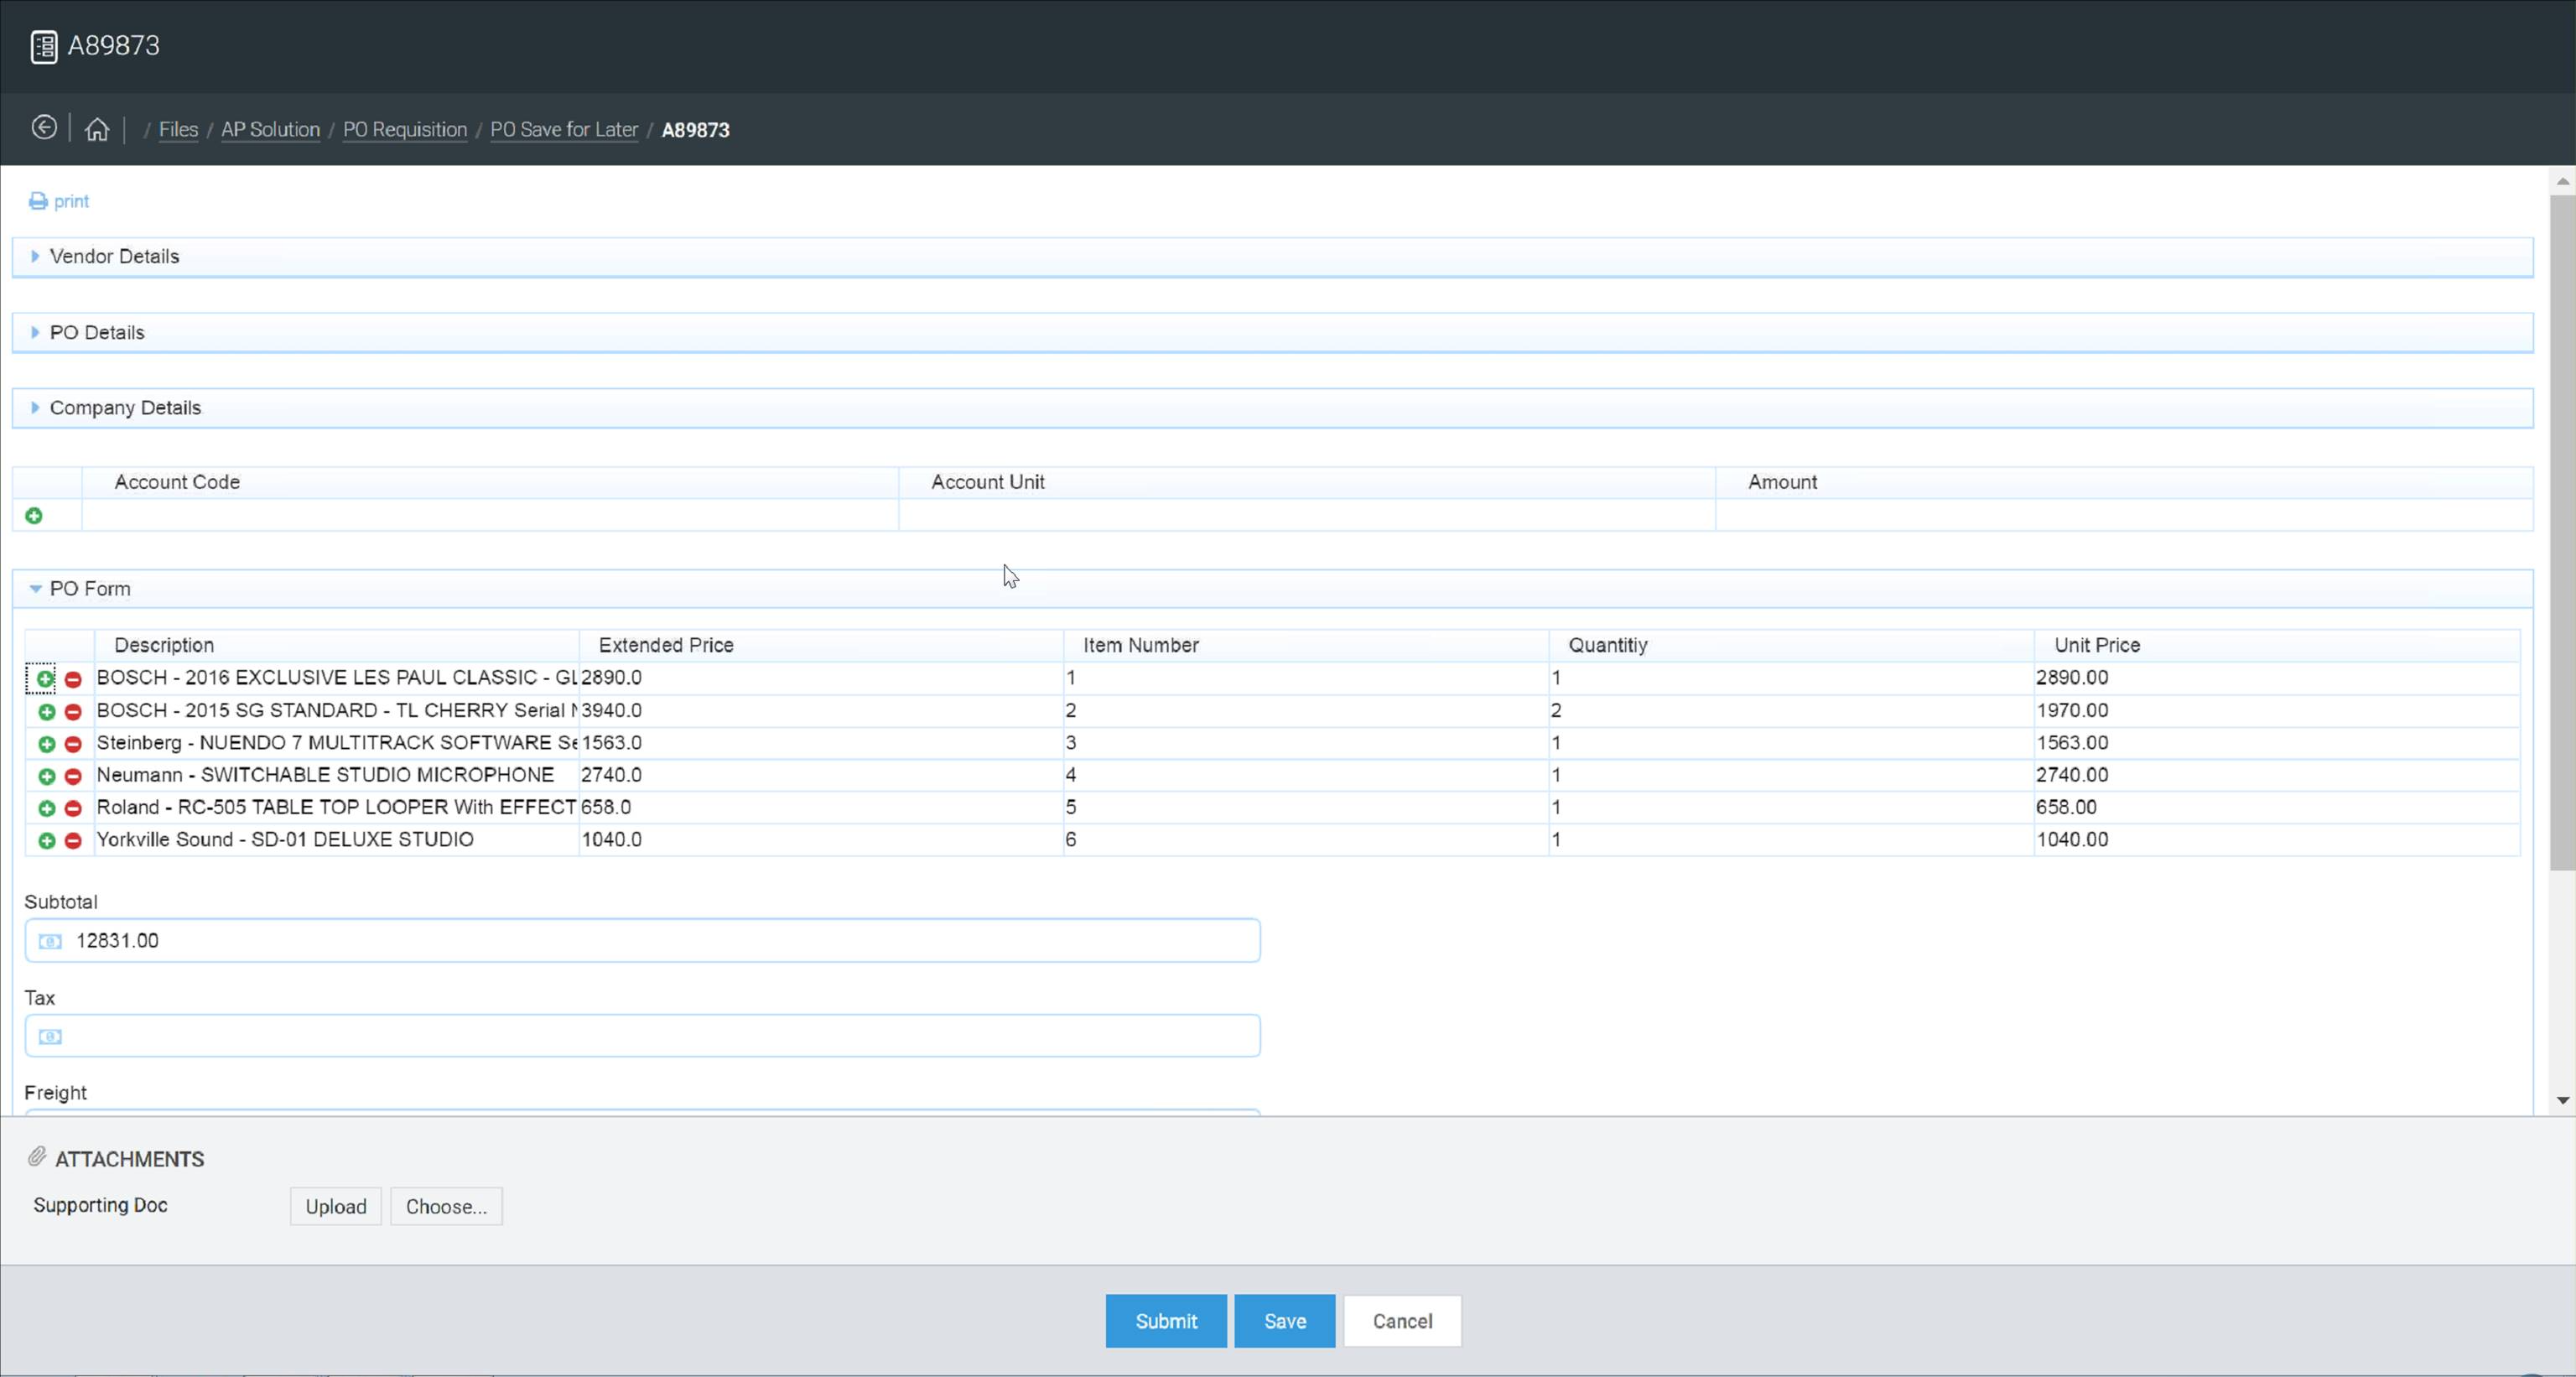The image size is (2576, 1377).
Task: Remove the BOSCH 2015 SG Standard row
Action: (73, 712)
